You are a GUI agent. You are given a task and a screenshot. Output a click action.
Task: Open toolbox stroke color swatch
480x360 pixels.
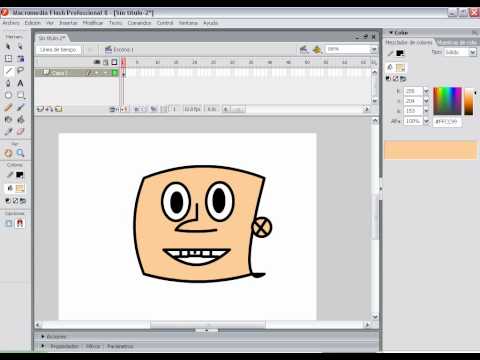20,175
